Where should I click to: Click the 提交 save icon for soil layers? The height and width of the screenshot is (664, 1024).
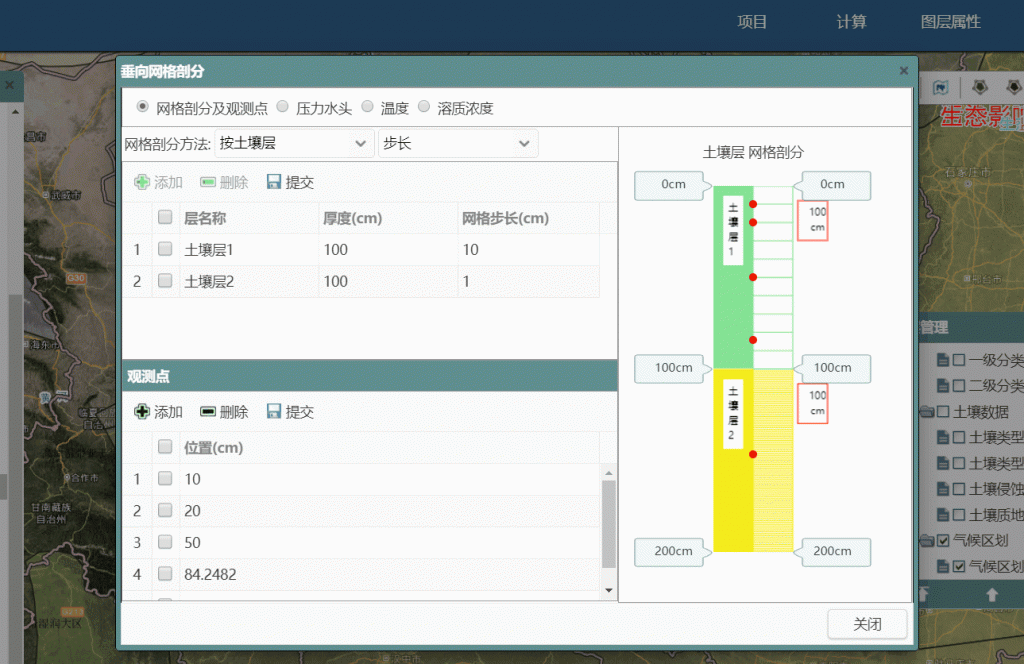pos(274,183)
